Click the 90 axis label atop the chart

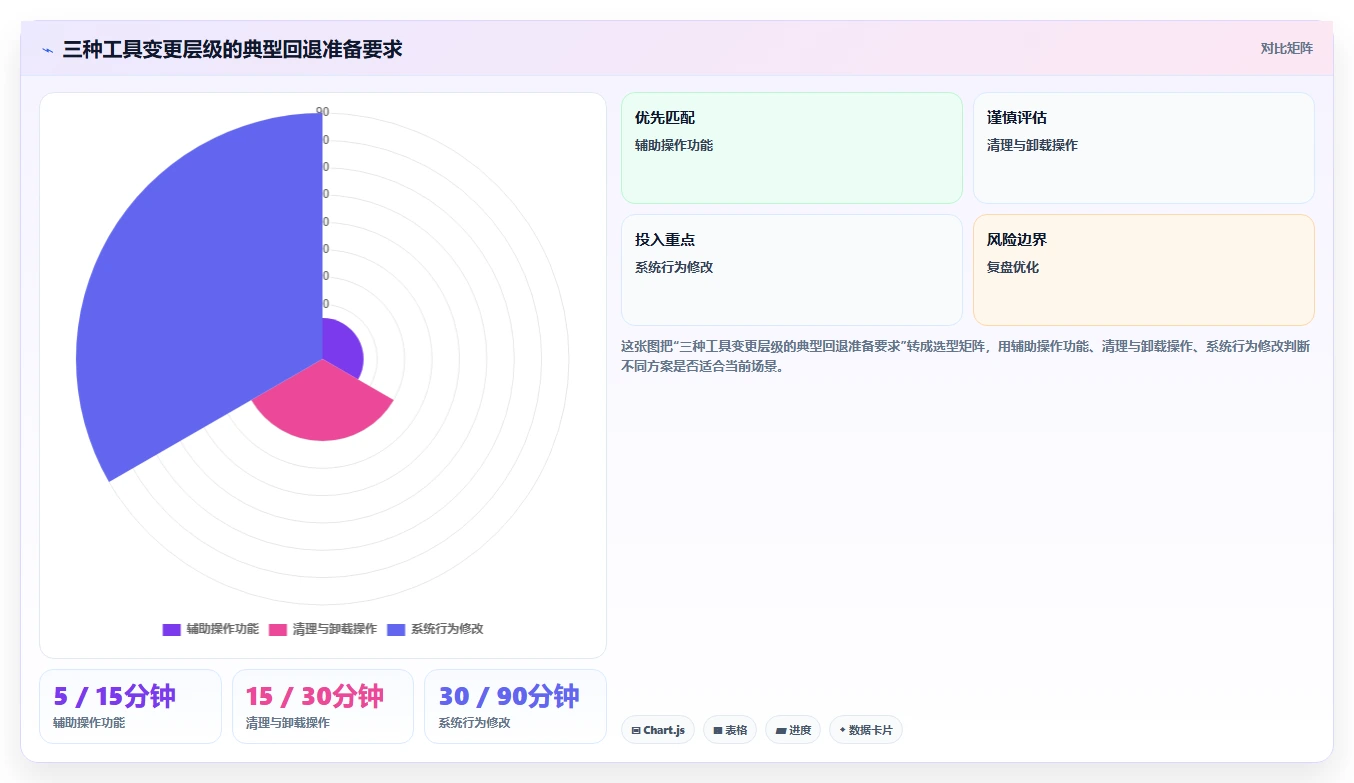pos(322,111)
